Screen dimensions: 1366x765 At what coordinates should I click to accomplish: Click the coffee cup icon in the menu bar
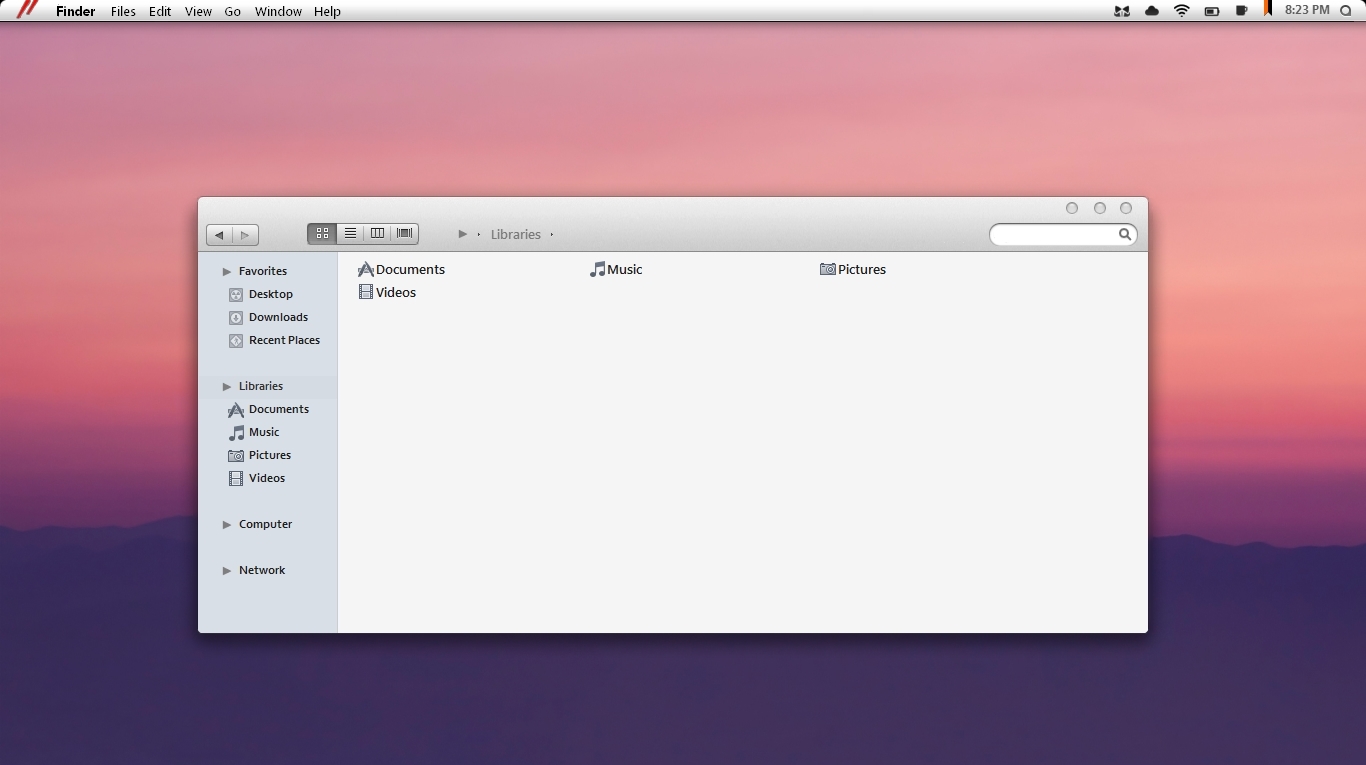[x=1241, y=11]
